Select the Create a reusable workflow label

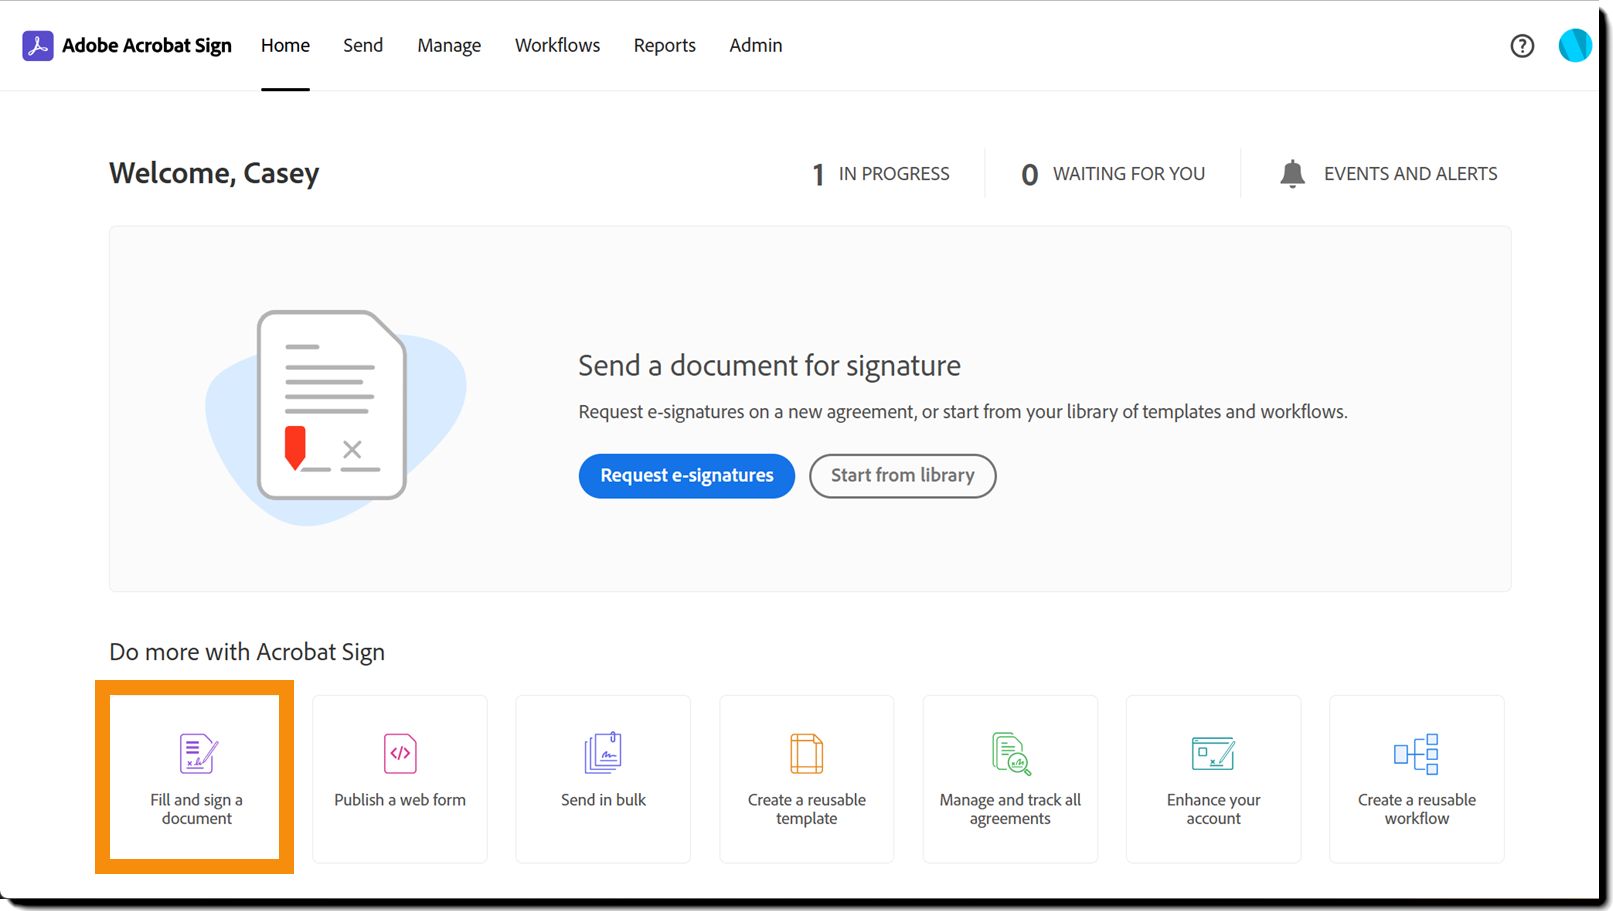coord(1417,809)
